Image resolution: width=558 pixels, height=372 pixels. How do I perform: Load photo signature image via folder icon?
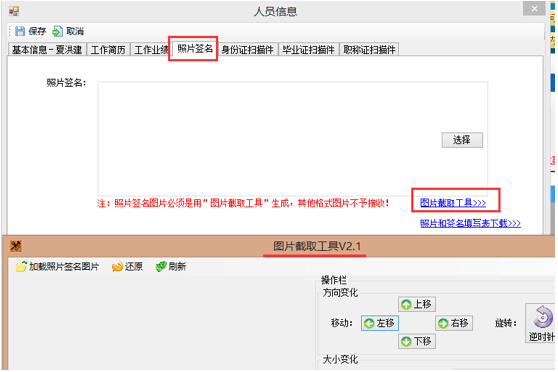(x=21, y=266)
